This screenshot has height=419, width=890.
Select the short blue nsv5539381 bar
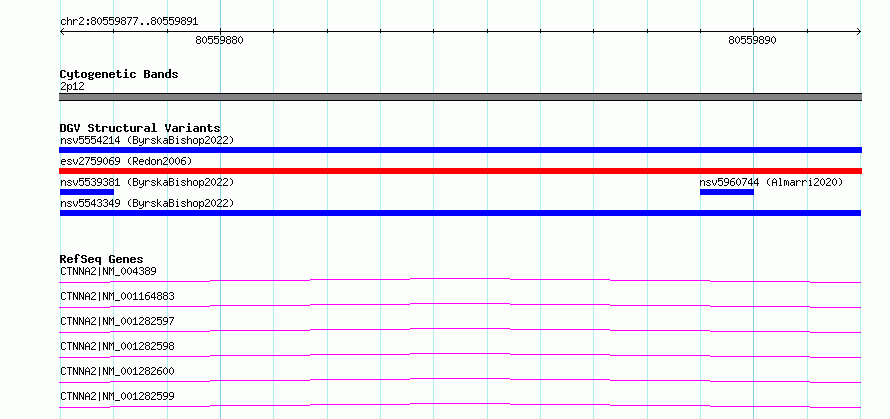pos(87,192)
